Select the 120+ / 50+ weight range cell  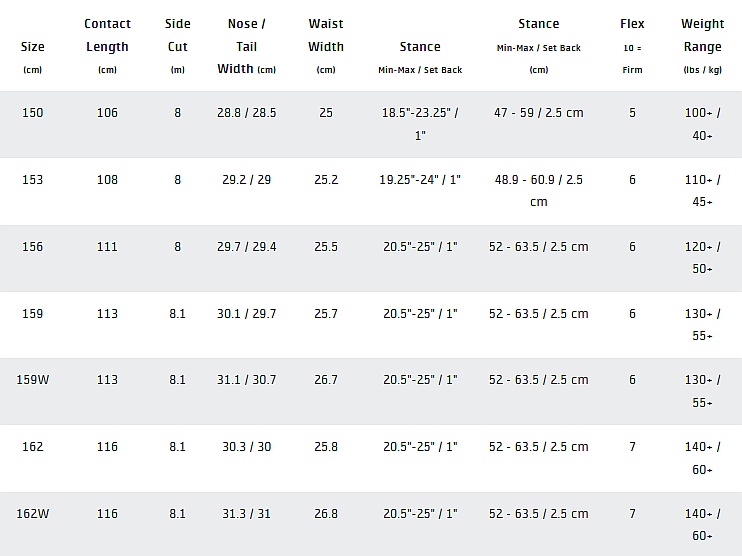[702, 257]
